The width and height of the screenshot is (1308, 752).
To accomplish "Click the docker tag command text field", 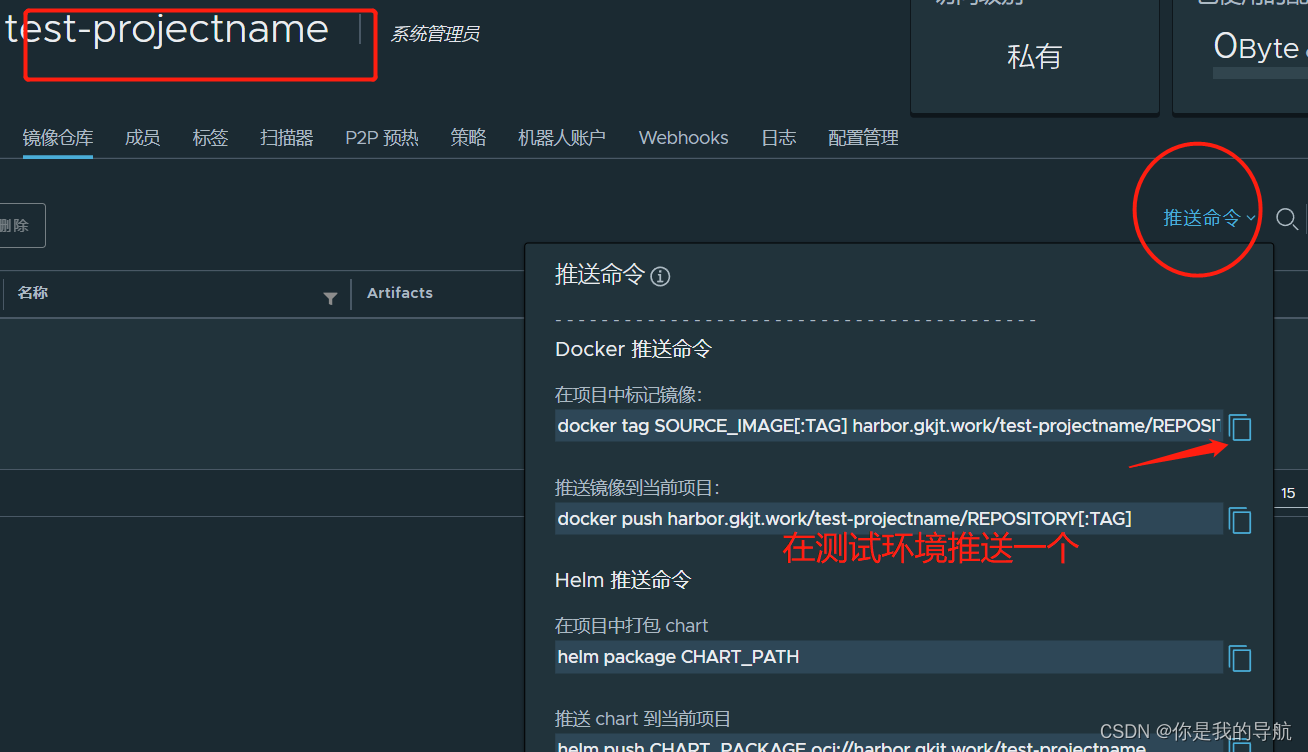I will click(x=888, y=426).
